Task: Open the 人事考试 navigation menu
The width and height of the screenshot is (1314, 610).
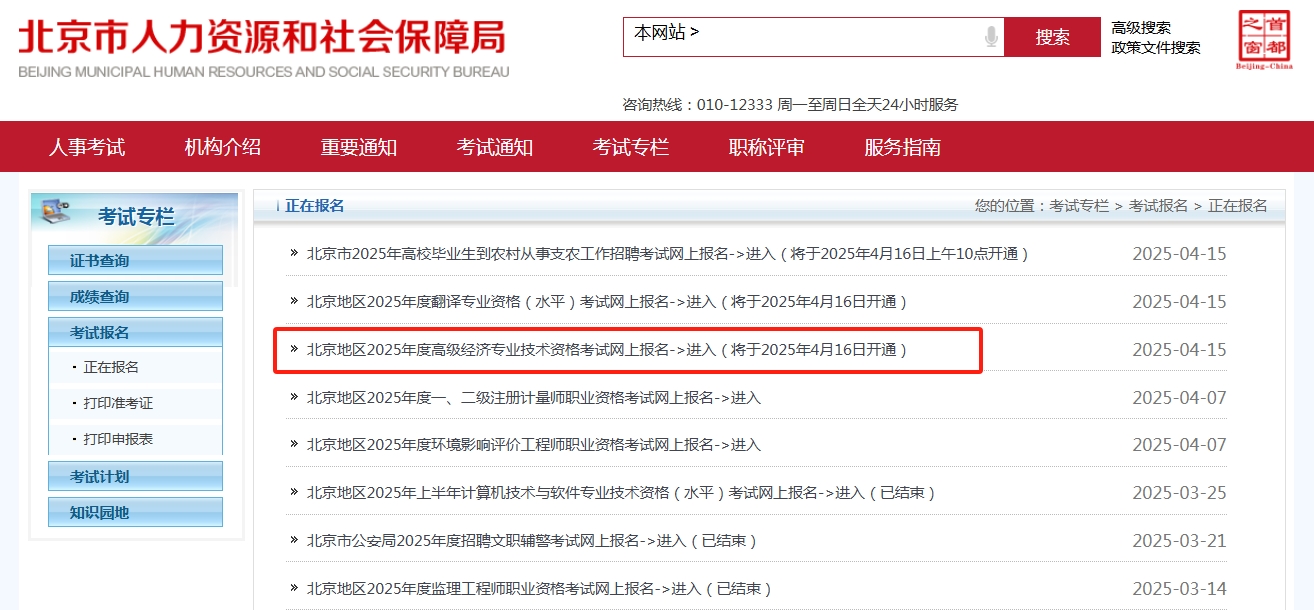Action: point(87,147)
